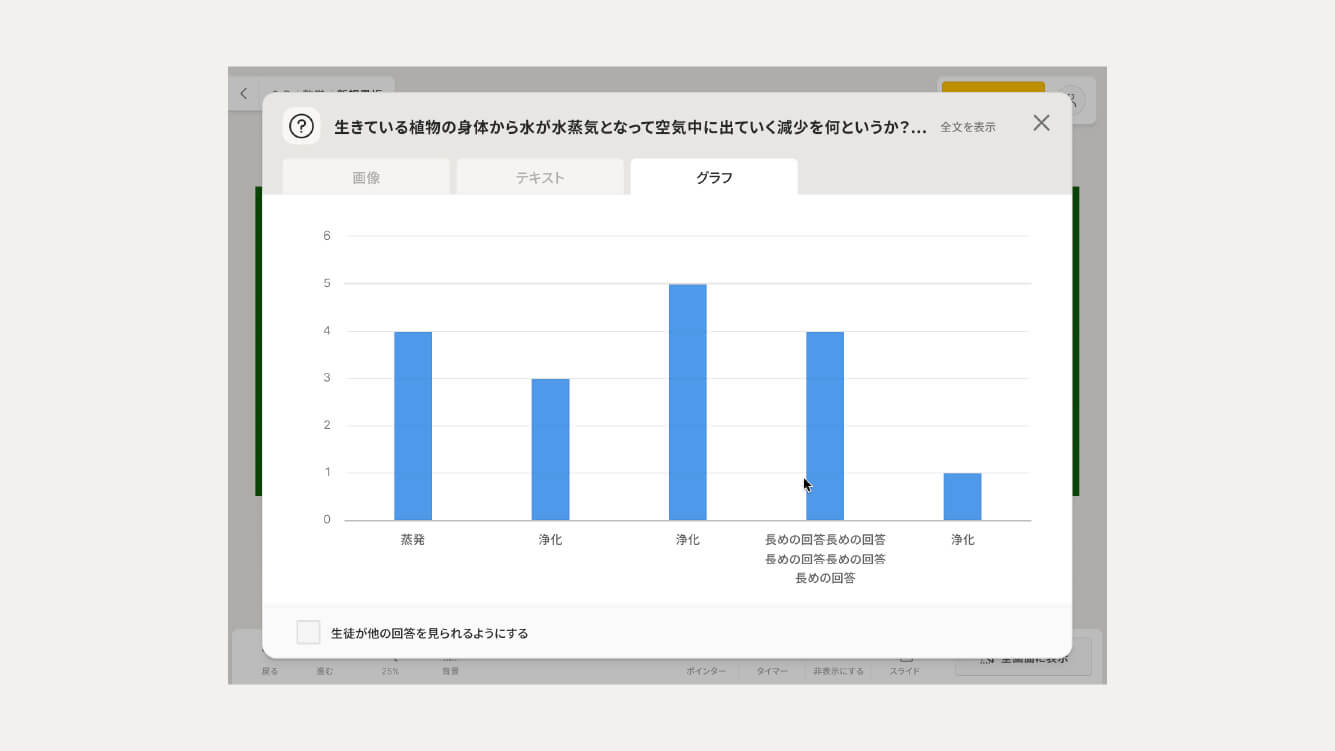Click the 長めの回答 bar in the chart

[825, 425]
